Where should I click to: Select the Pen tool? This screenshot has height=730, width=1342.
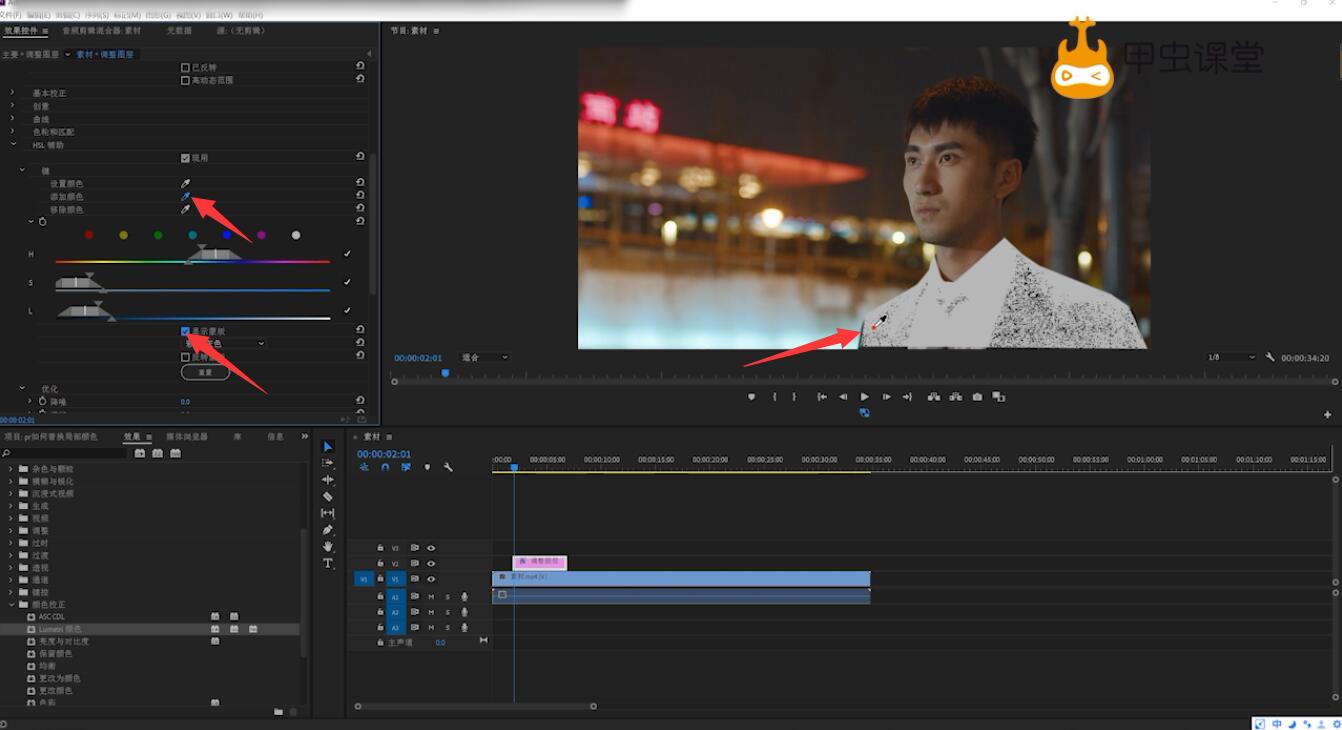pos(327,530)
